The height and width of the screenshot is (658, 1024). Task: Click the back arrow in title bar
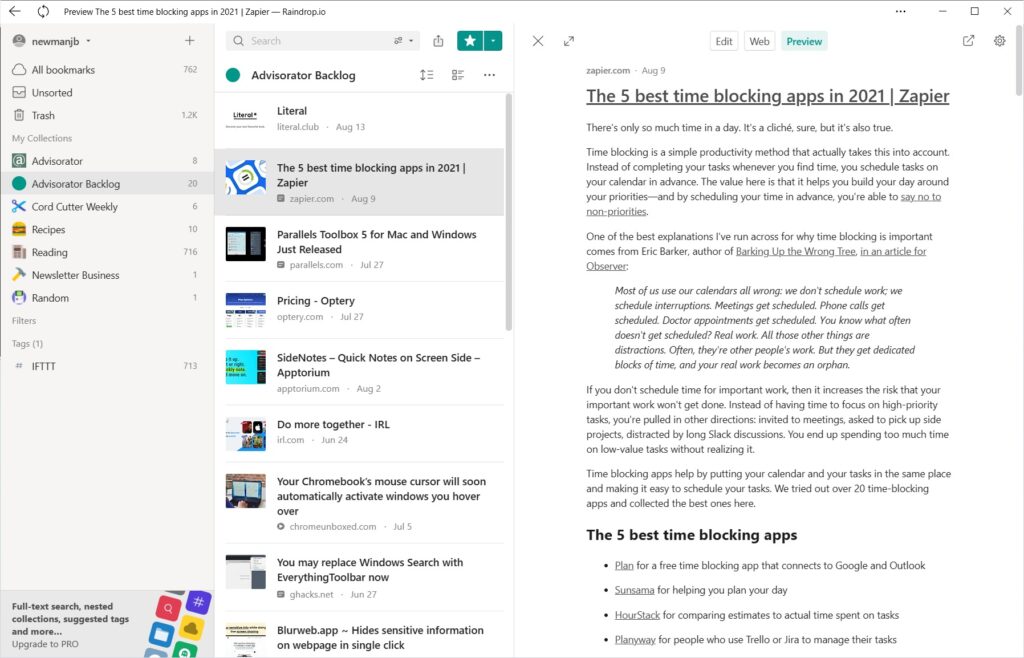pos(15,12)
